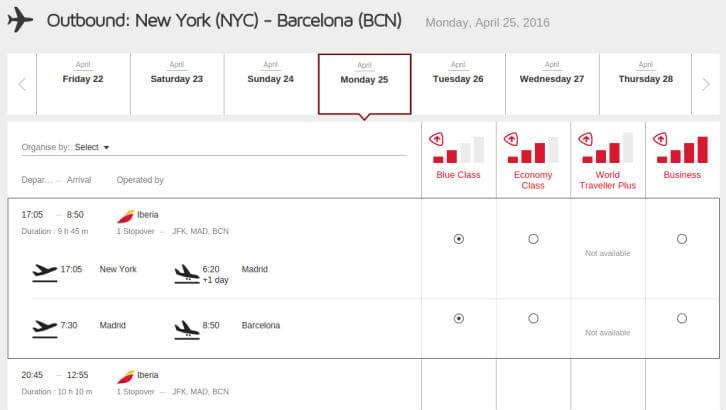Click the landing icon for 8:50 Barcelona
Image resolution: width=726 pixels, height=410 pixels.
[x=187, y=329]
